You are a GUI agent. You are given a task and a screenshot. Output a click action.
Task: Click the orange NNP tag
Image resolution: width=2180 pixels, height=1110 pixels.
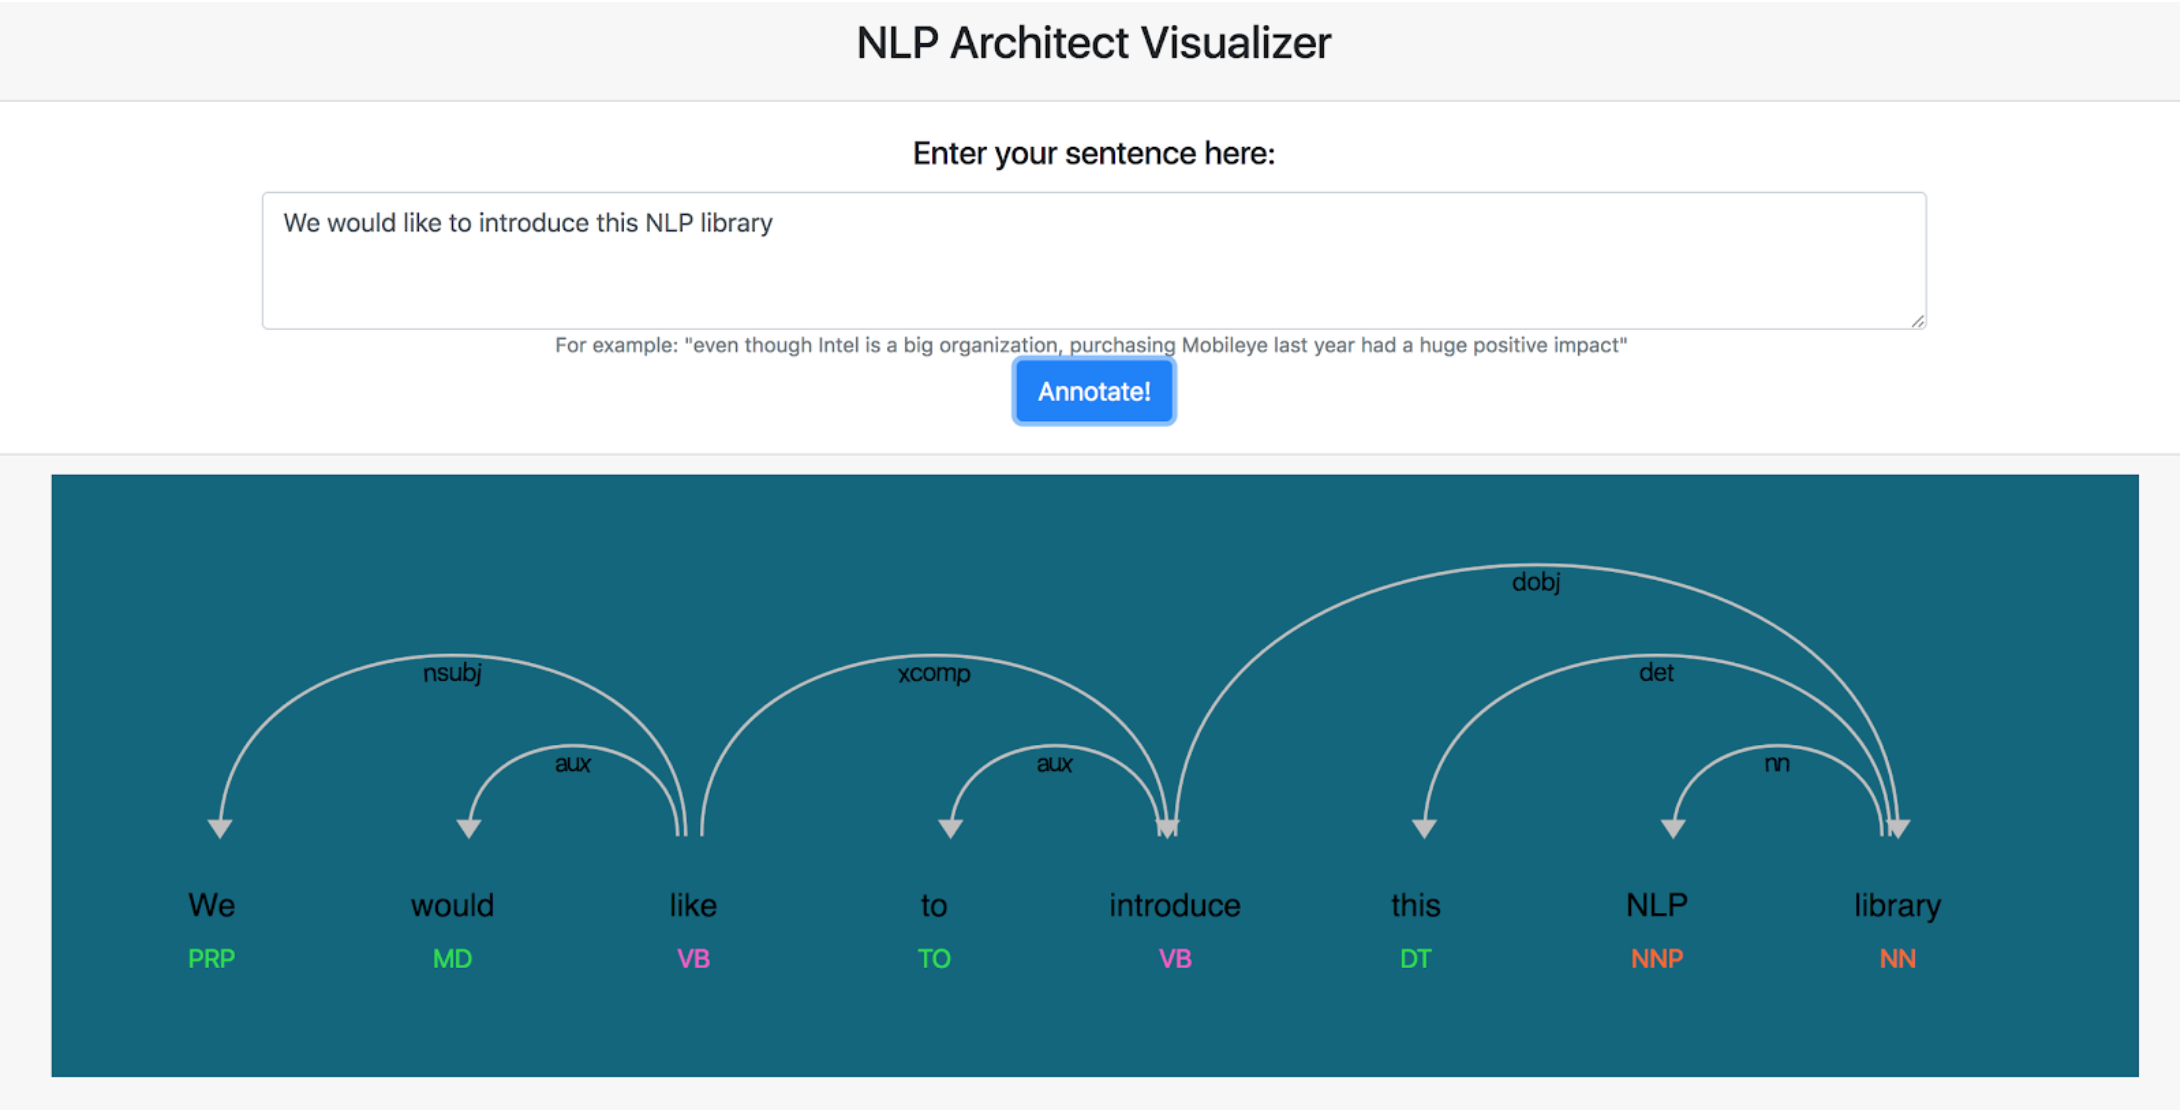1656,959
